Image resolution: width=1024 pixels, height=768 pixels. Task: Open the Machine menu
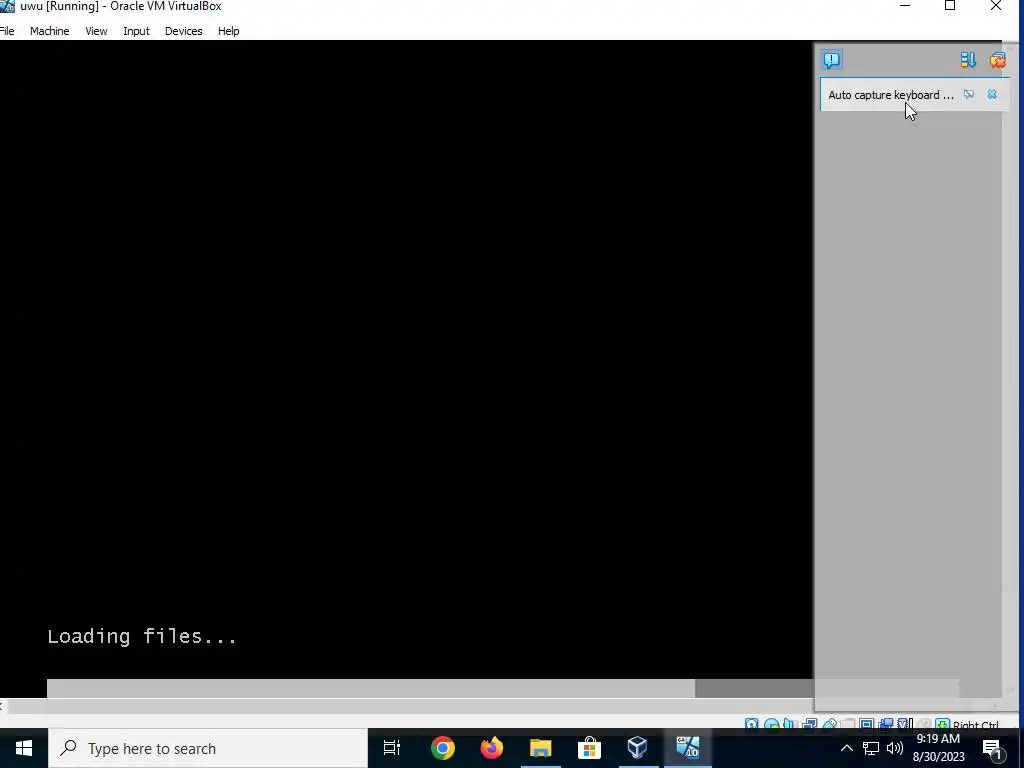click(x=50, y=31)
